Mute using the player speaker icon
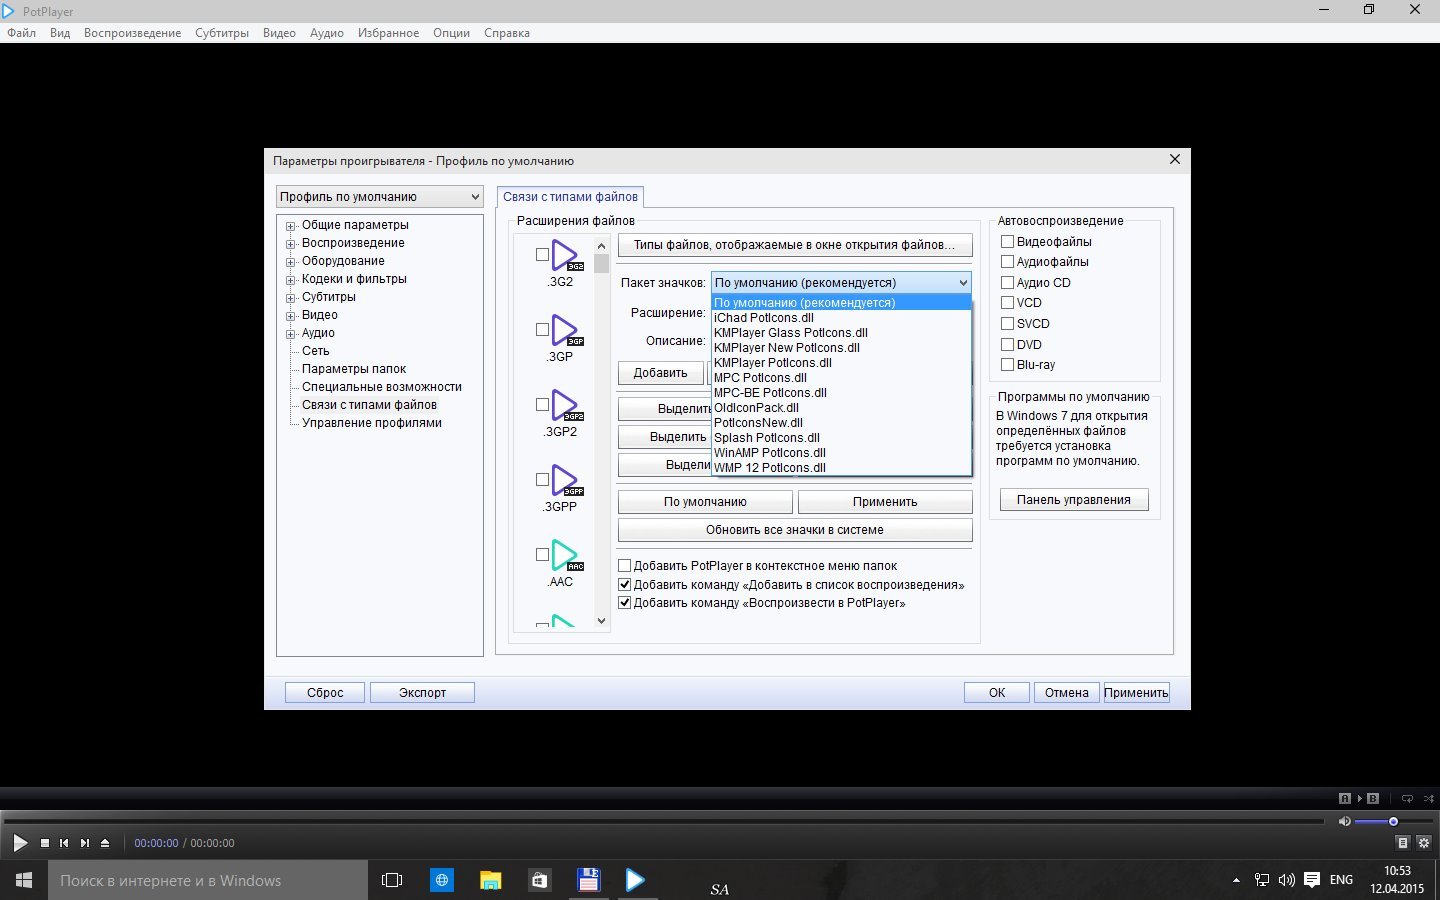This screenshot has width=1440, height=900. 1344,821
